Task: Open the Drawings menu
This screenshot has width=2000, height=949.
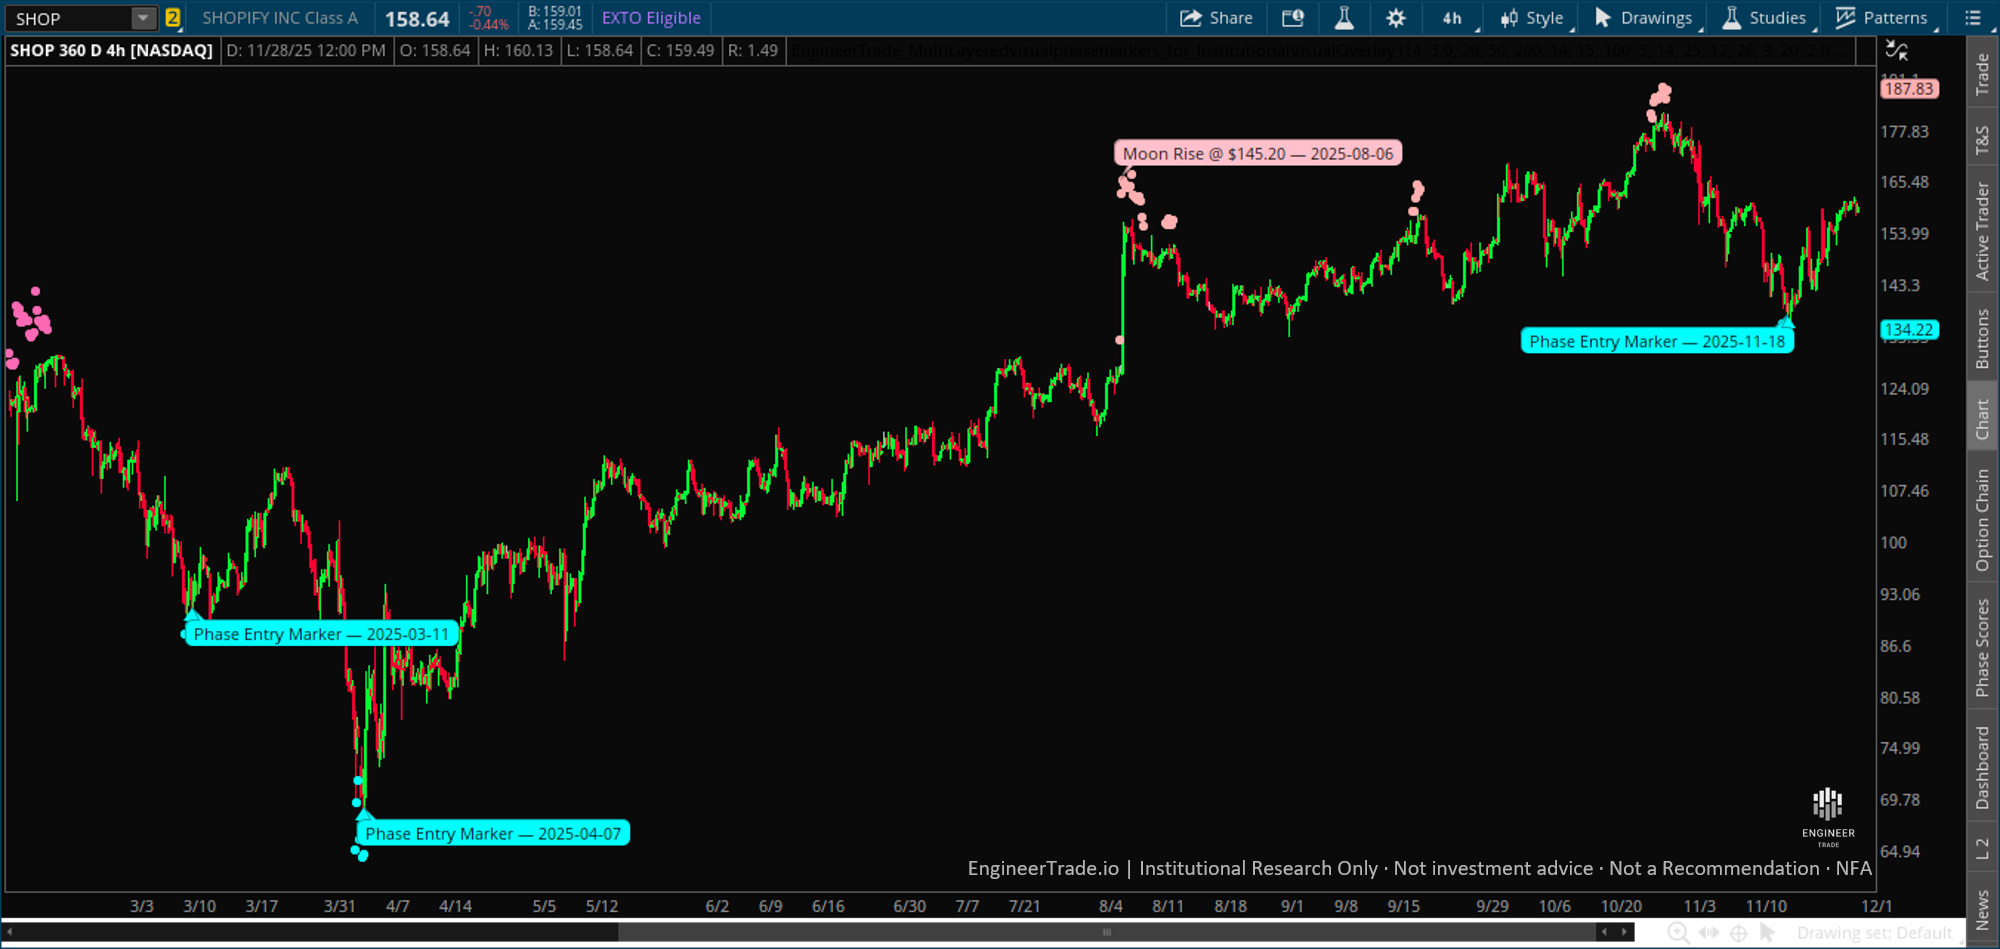Action: coord(1644,18)
